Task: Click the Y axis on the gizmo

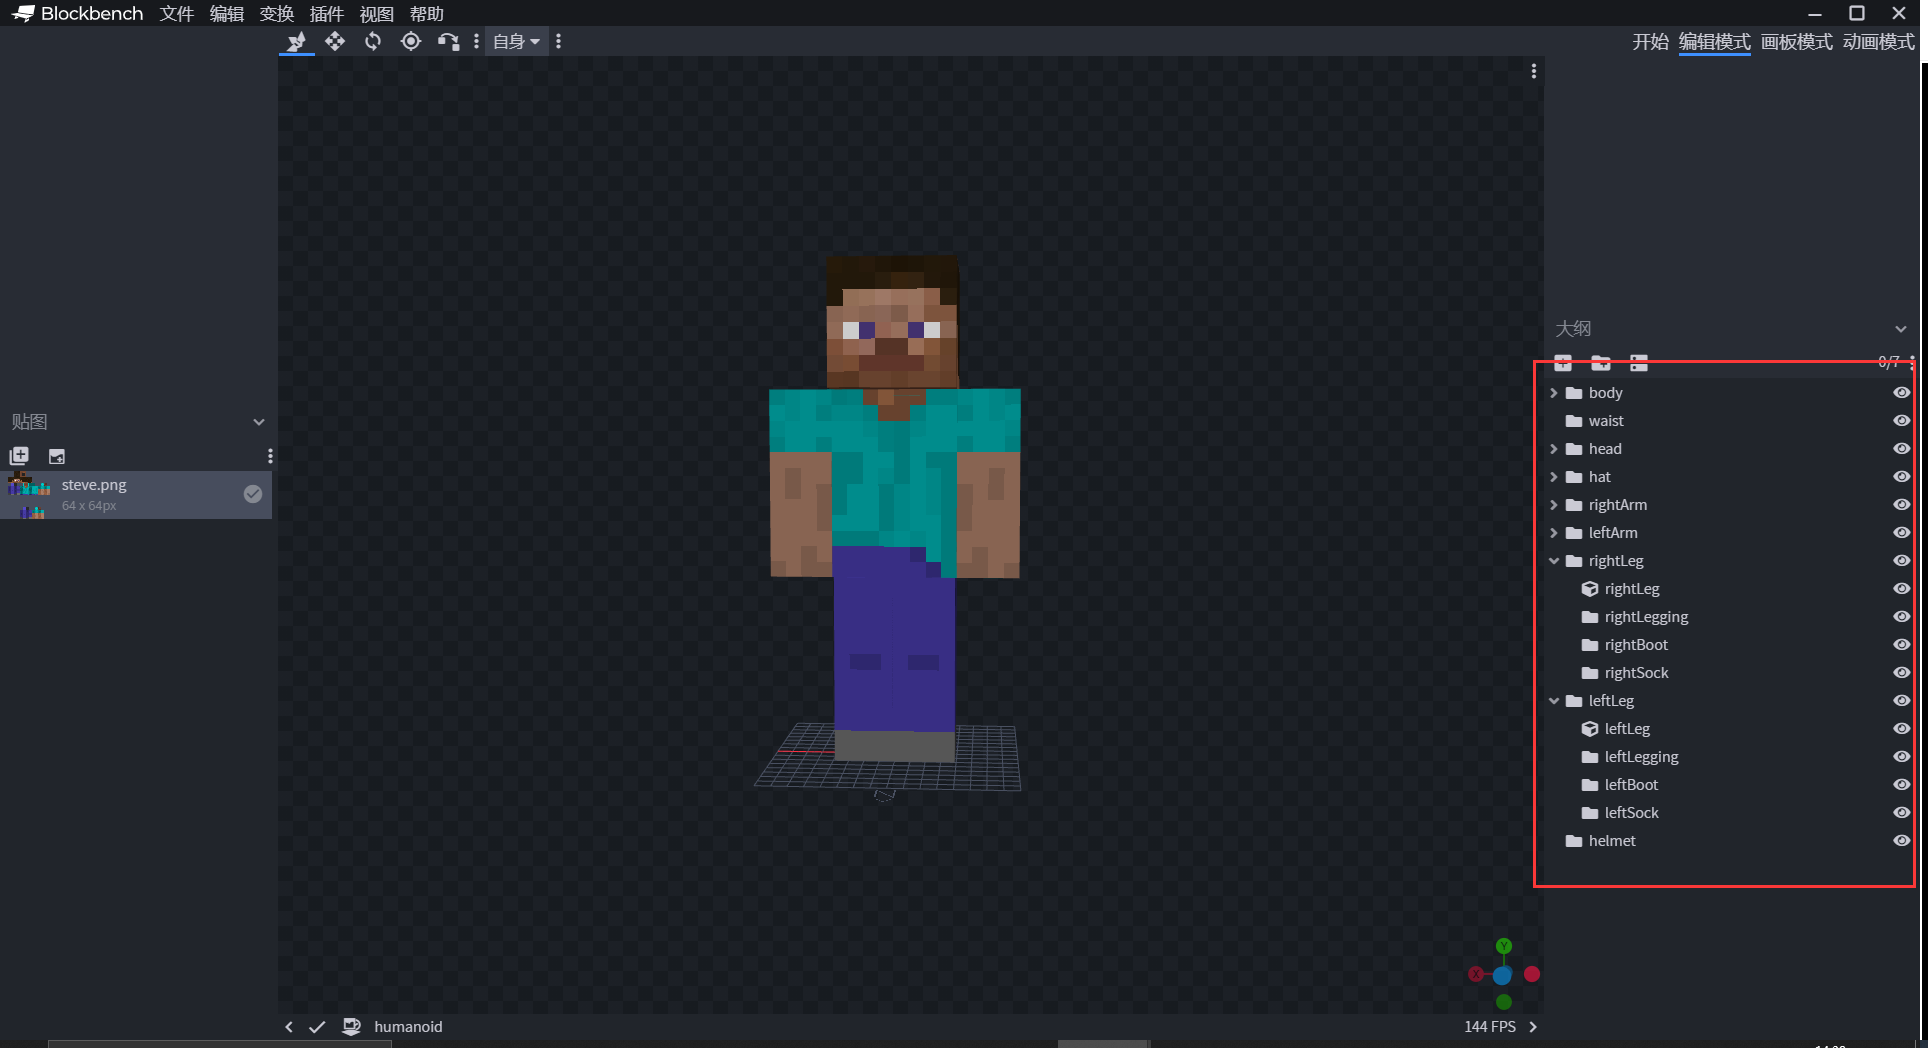Action: [x=1504, y=946]
